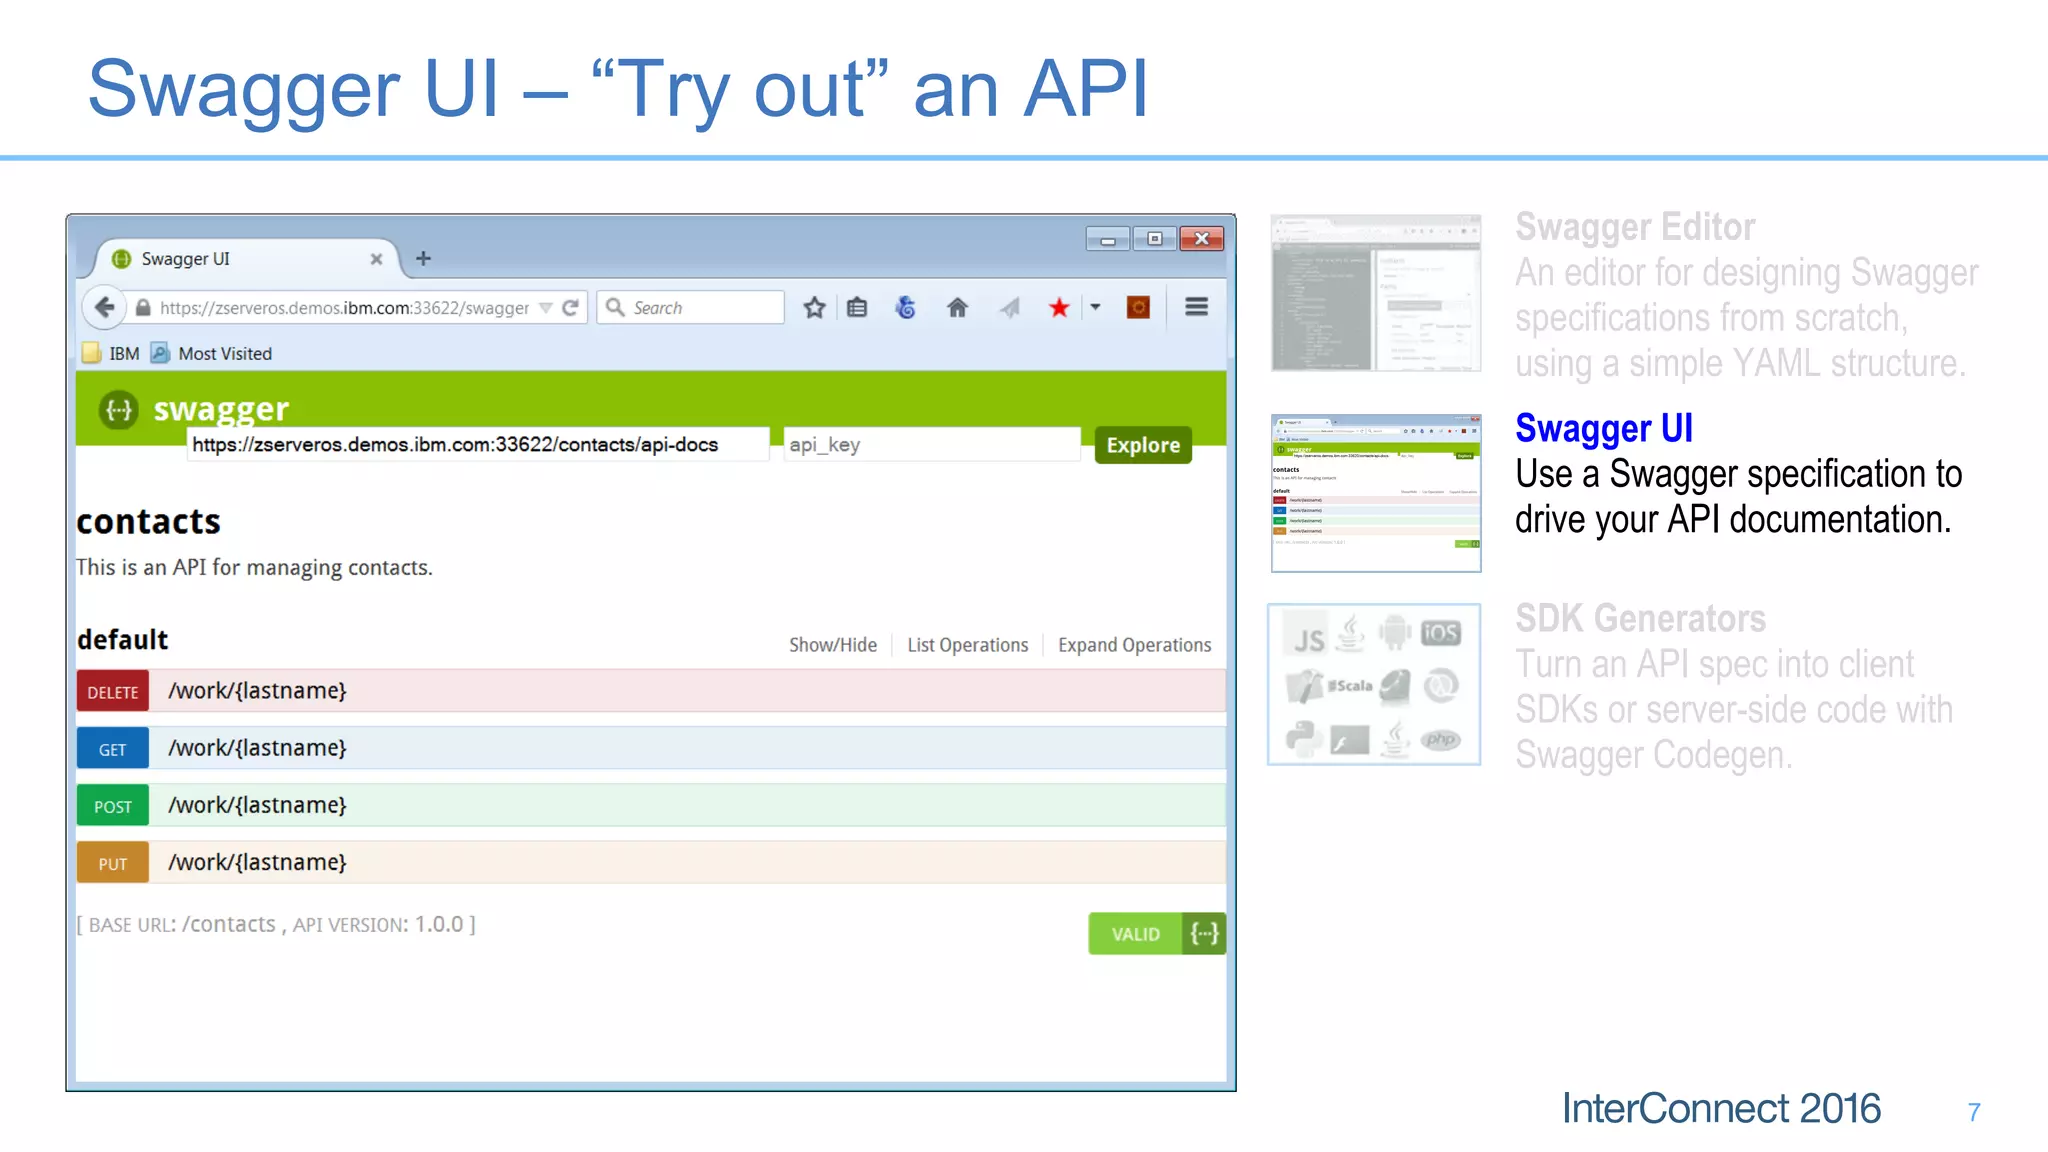Click the swagger logo icon
The height and width of the screenshot is (1152, 2048).
(x=119, y=410)
